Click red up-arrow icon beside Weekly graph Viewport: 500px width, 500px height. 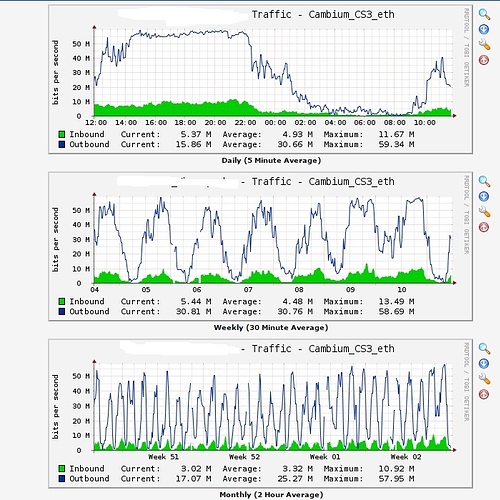point(484,227)
